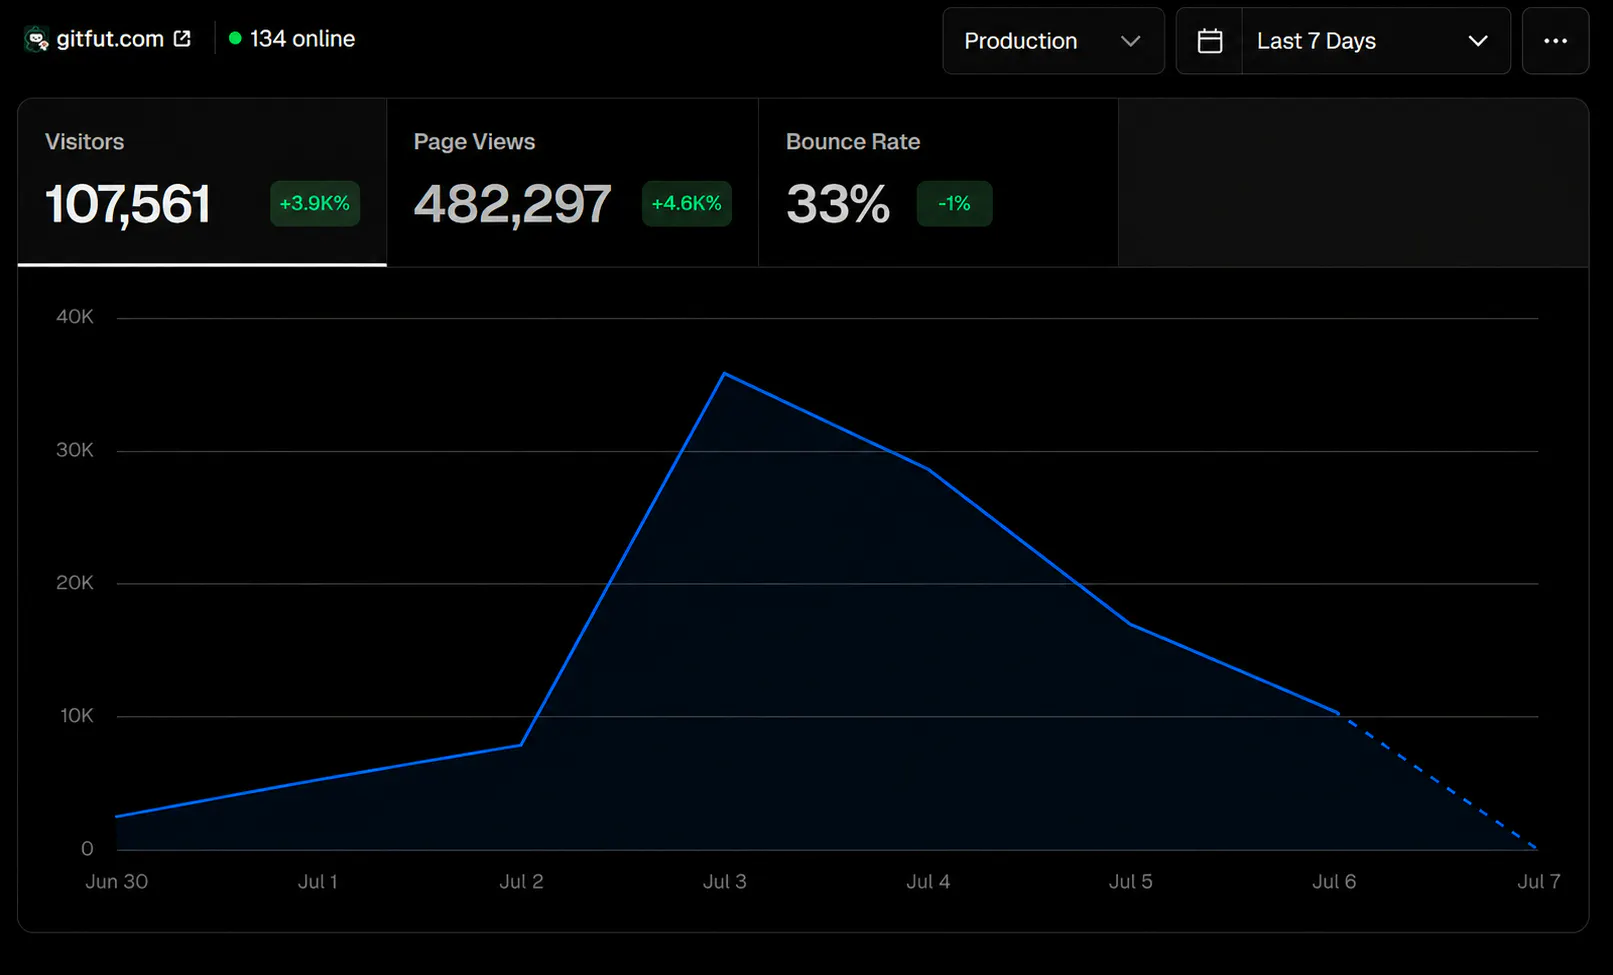1613x975 pixels.
Task: Select the Visitors metric tab
Action: click(x=202, y=182)
